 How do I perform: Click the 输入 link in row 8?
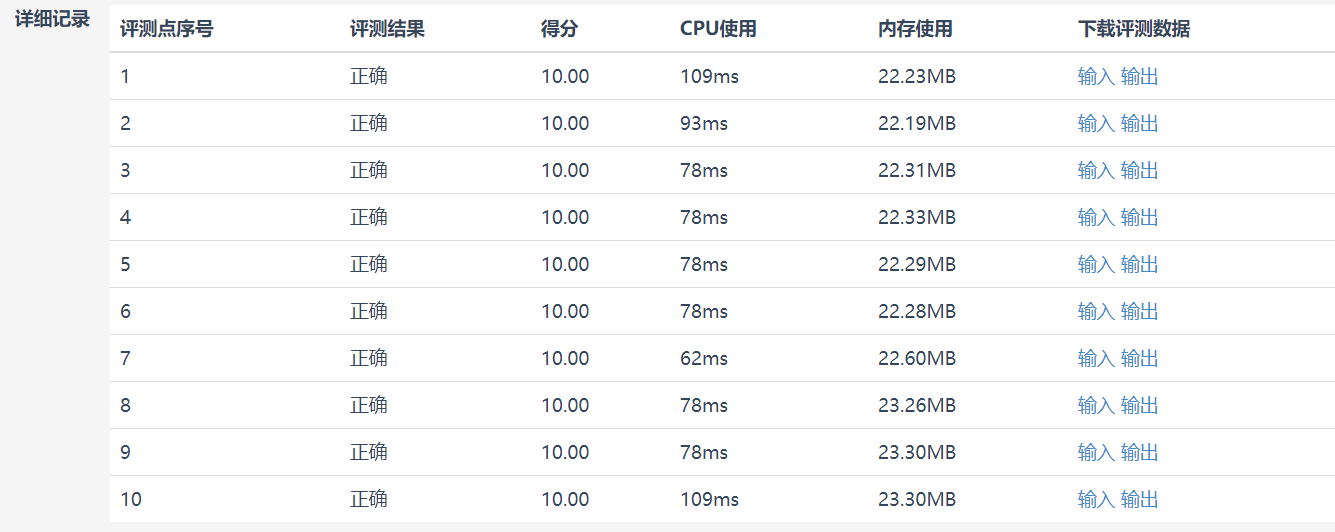click(1096, 405)
